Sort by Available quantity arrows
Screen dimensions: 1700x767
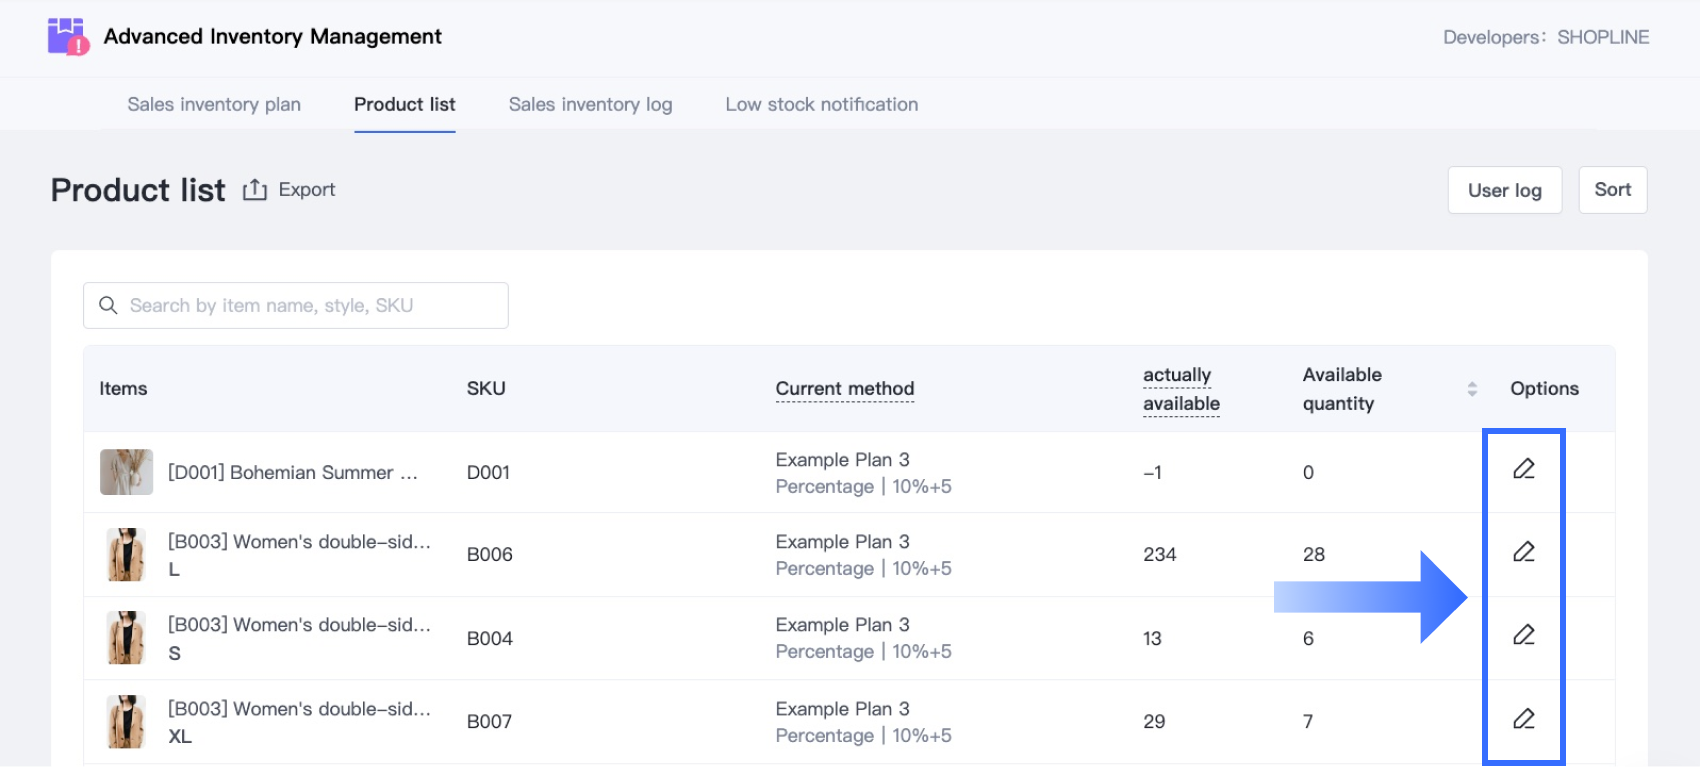(1471, 389)
